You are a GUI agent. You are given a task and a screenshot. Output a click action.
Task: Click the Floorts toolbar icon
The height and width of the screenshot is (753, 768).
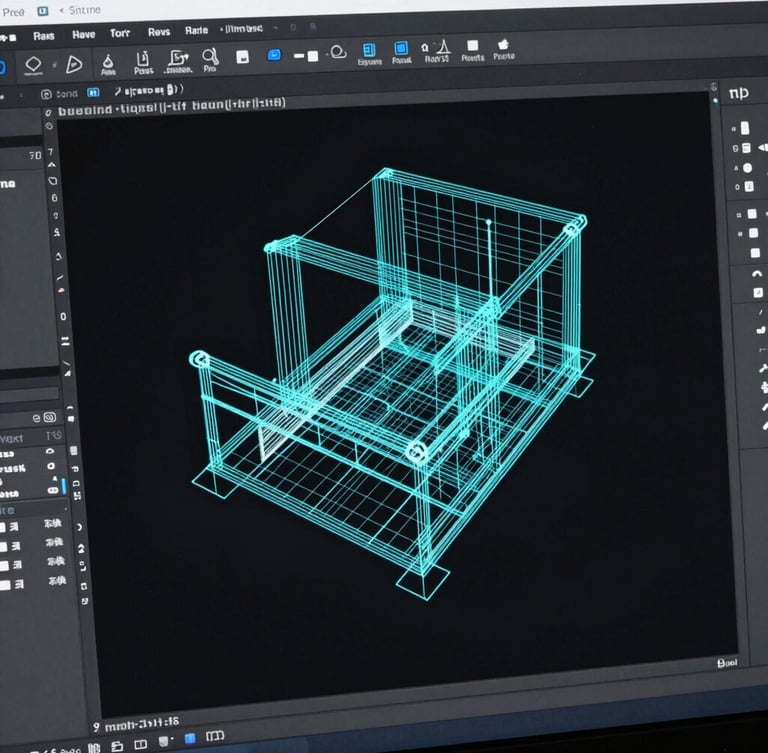pos(473,50)
